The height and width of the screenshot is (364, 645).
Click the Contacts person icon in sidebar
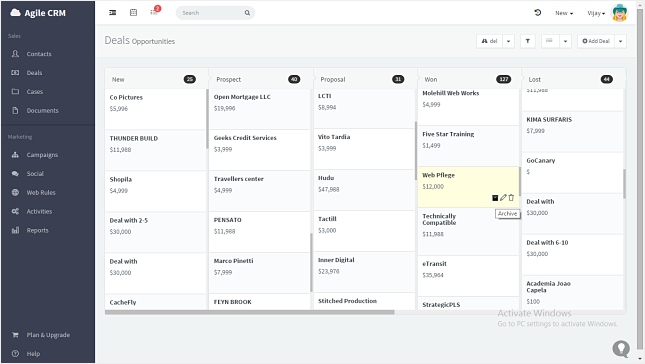15,53
